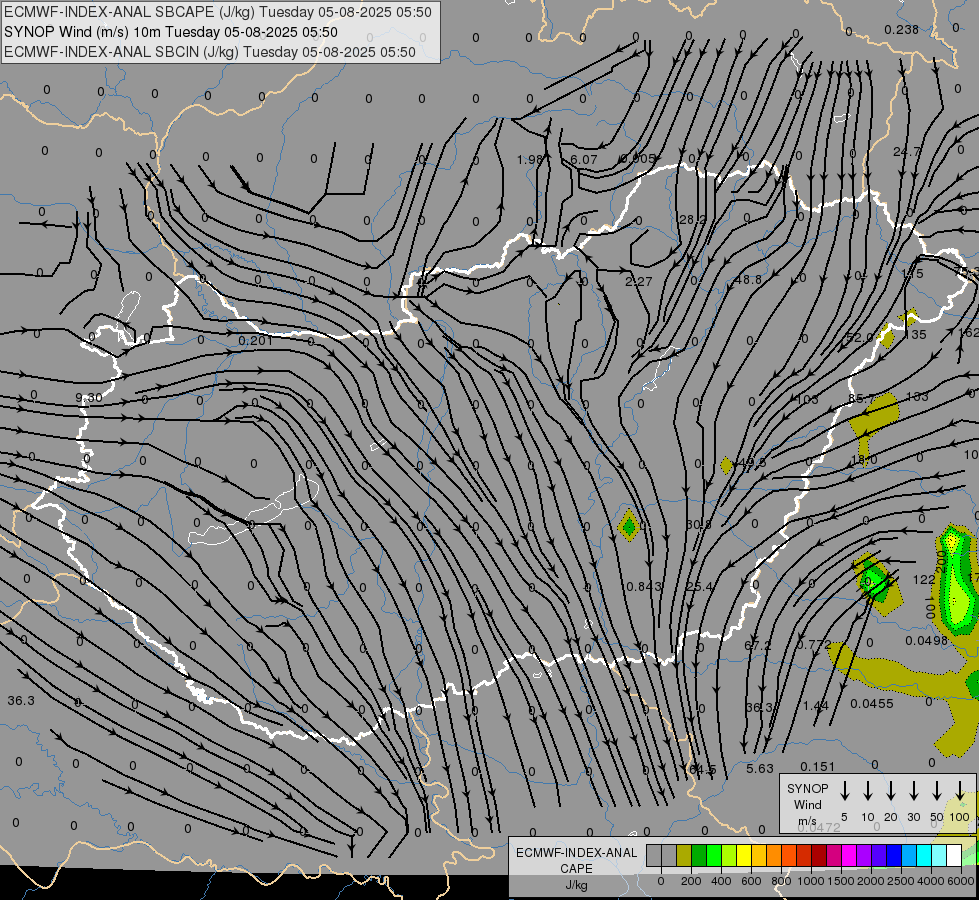Pick the dark green CAPE legend swatch
The height and width of the screenshot is (900, 979).
point(699,855)
